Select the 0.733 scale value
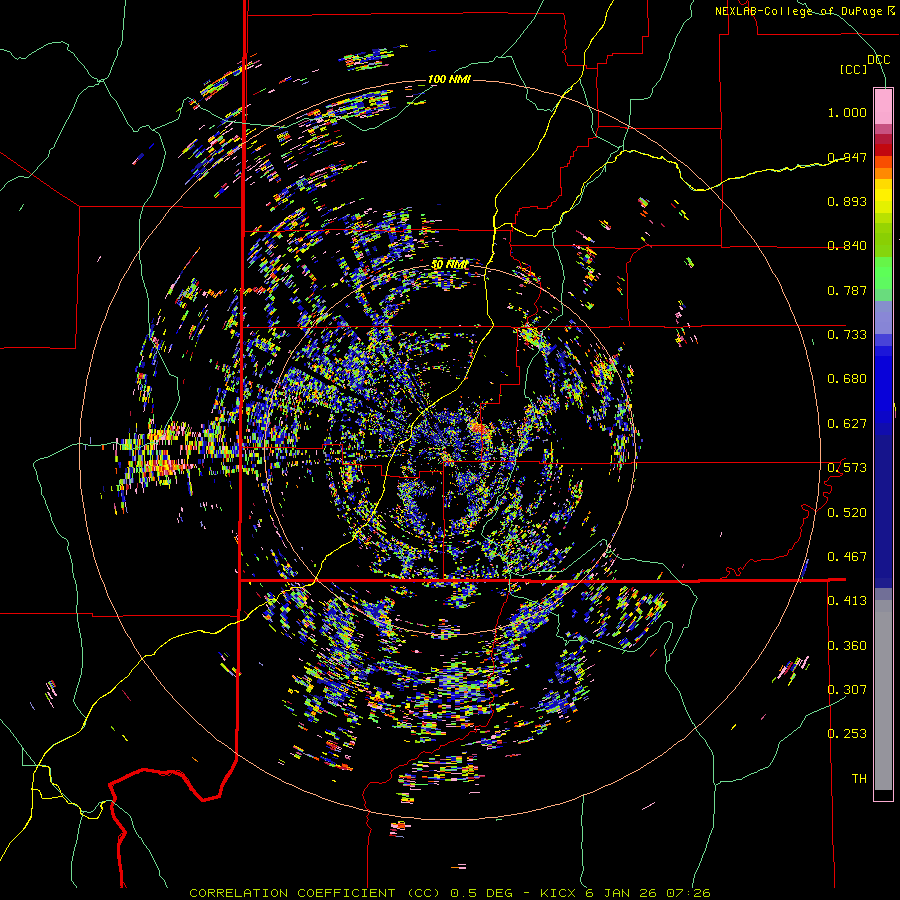900x900 pixels. click(847, 335)
